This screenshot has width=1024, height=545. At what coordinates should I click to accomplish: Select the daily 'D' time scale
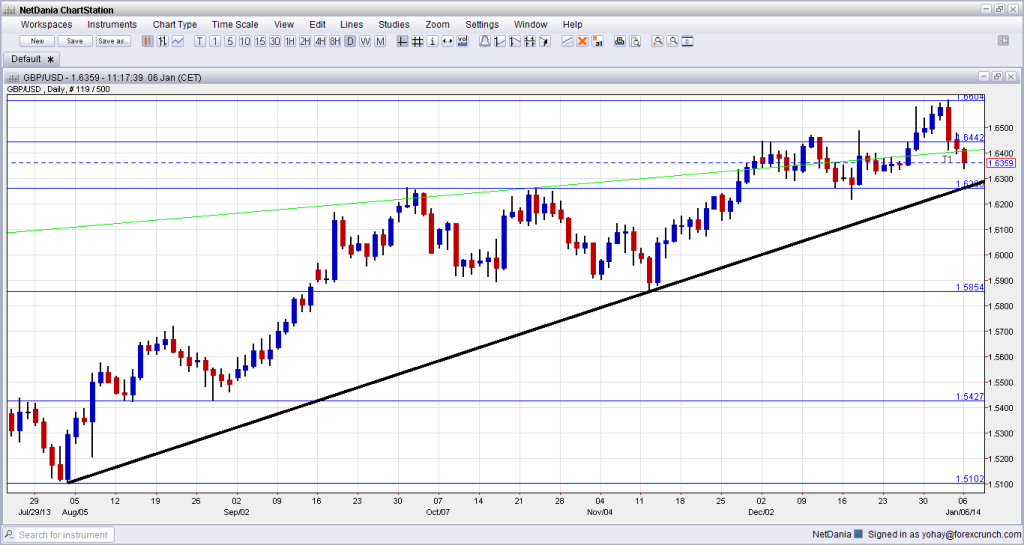click(x=350, y=41)
